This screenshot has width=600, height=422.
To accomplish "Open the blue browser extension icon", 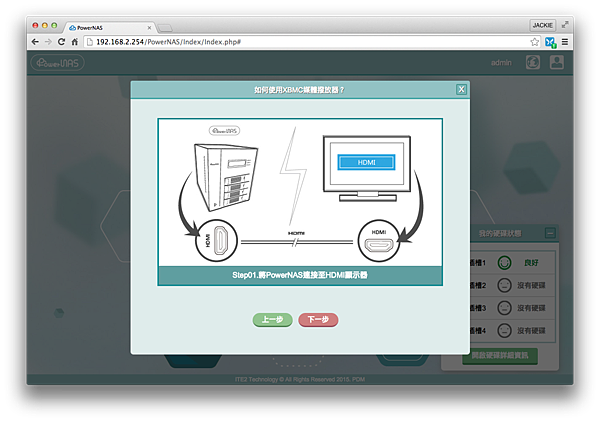I will 551,42.
